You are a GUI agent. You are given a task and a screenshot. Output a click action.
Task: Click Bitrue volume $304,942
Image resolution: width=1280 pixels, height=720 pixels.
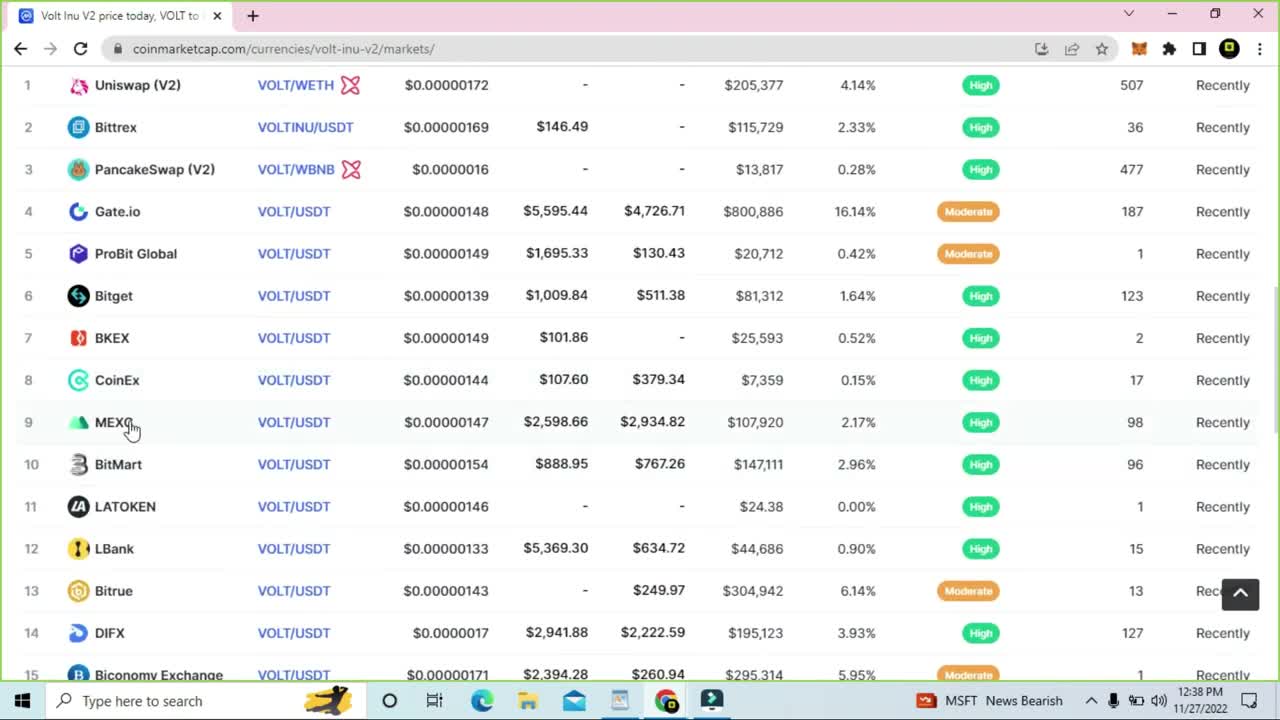tap(753, 591)
